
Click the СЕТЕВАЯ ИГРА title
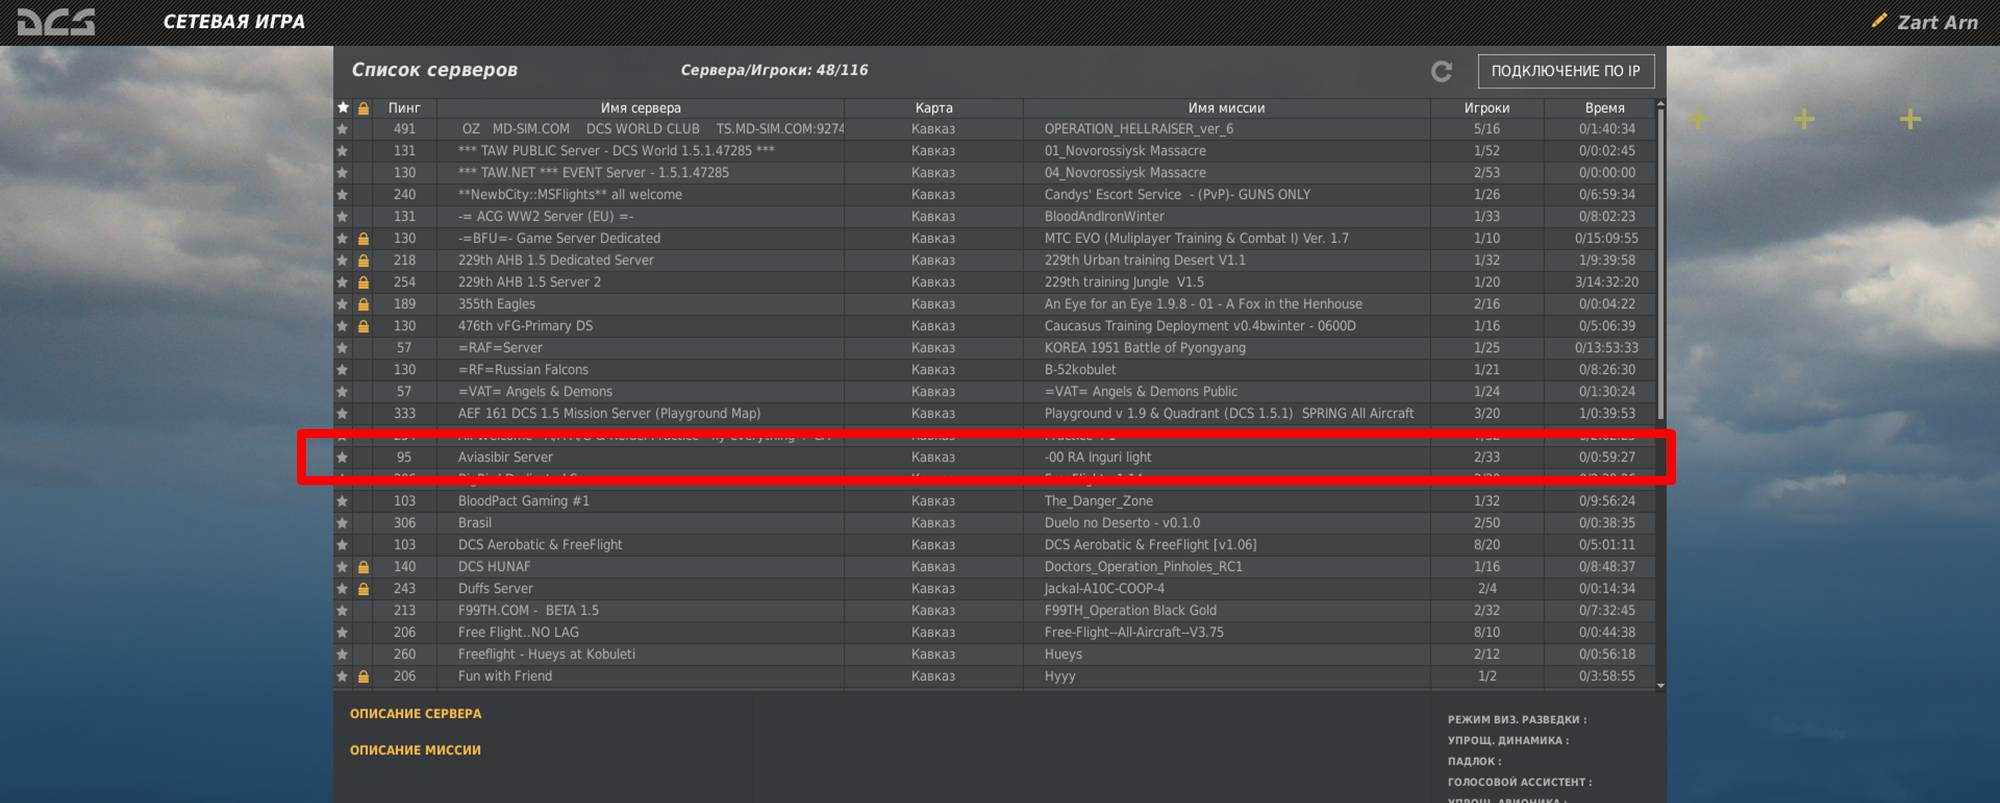(234, 22)
